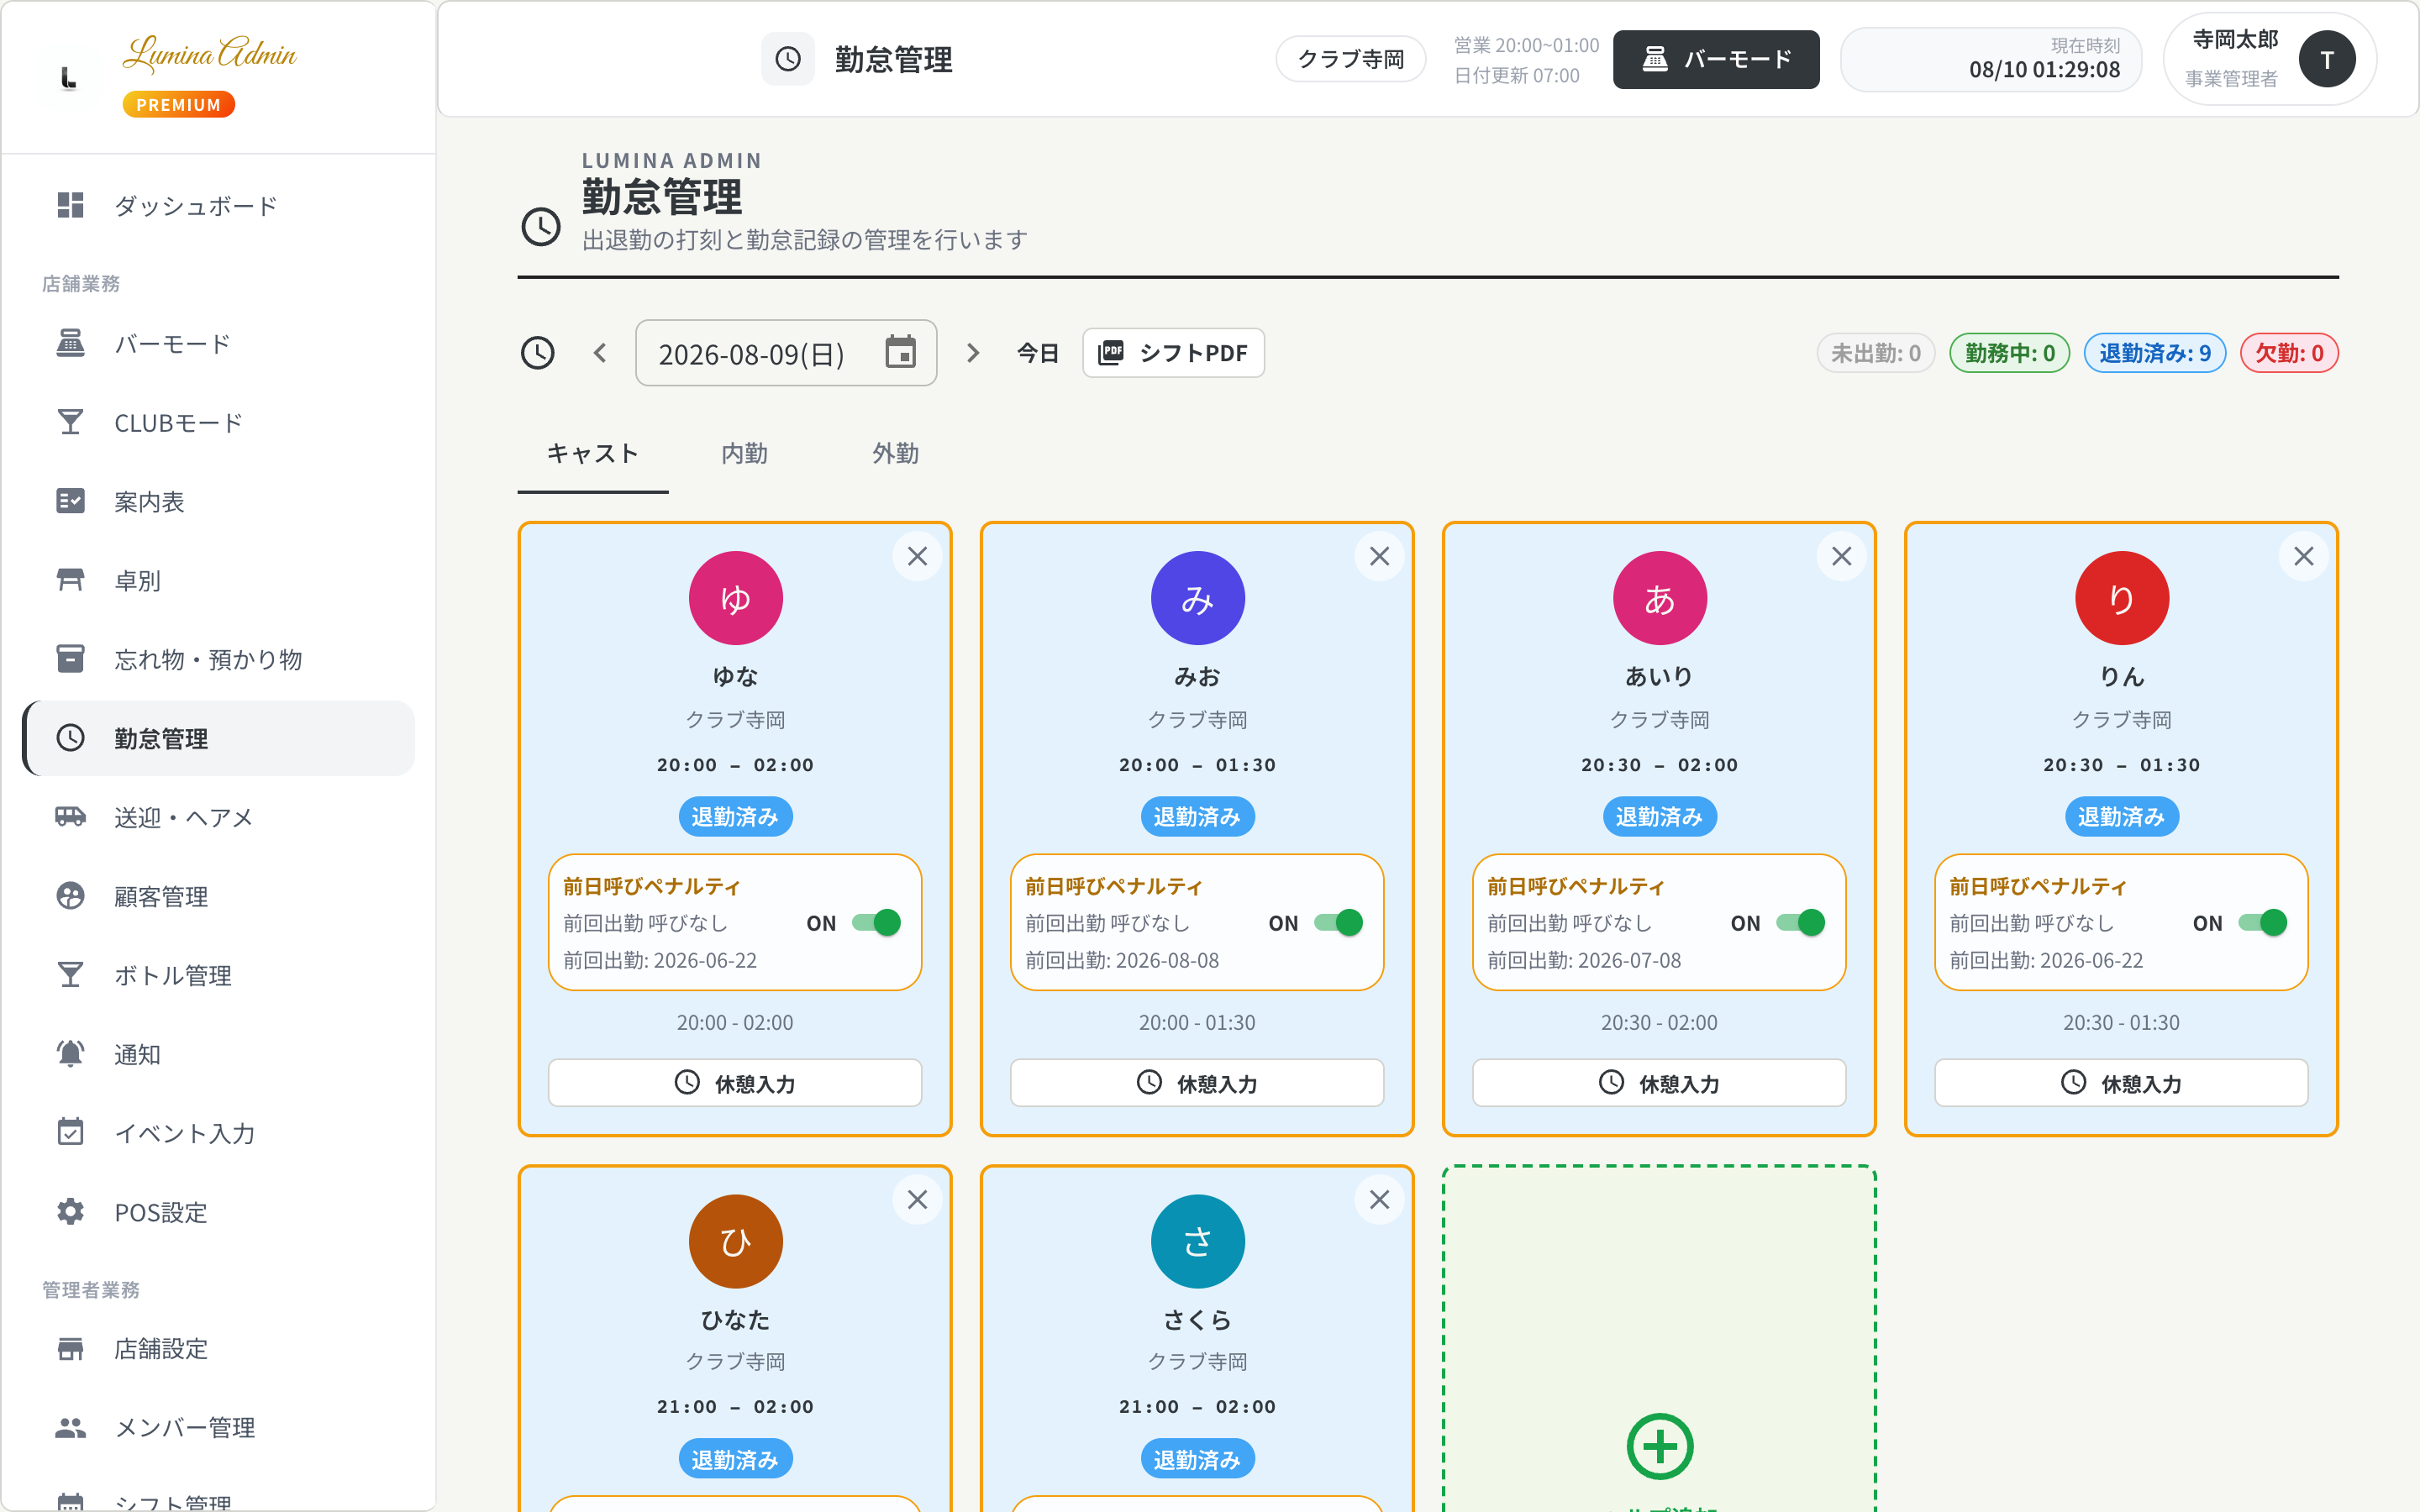Image resolution: width=2420 pixels, height=1512 pixels.
Task: Click 休憩入力 for あいり
Action: click(1659, 1083)
